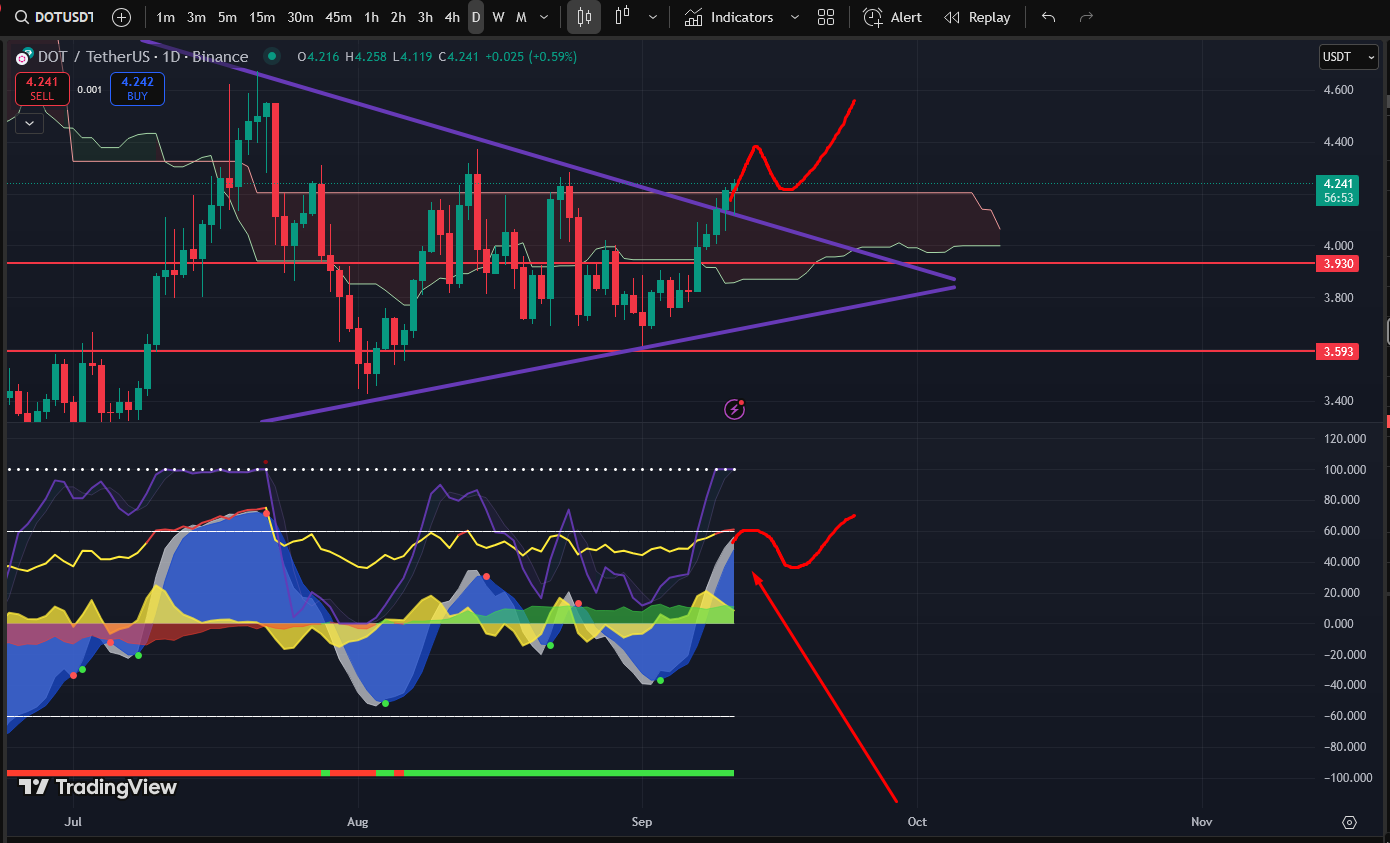Switch to the 15m timeframe
The width and height of the screenshot is (1390, 843).
[x=262, y=17]
